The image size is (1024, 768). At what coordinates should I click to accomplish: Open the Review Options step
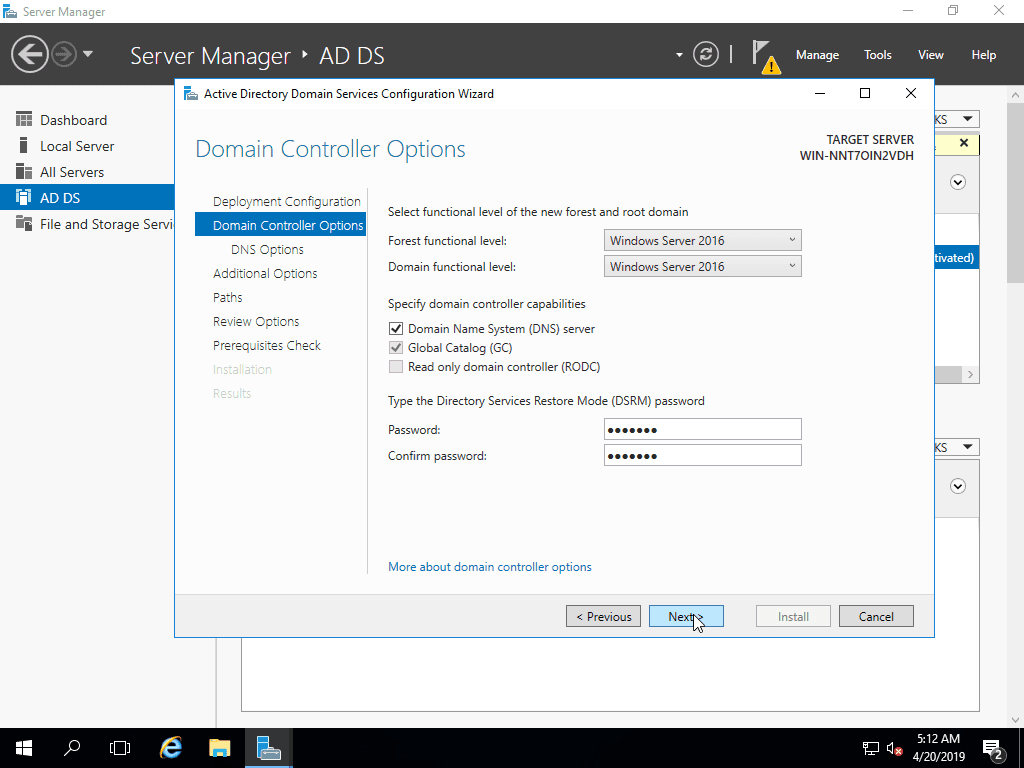[256, 321]
